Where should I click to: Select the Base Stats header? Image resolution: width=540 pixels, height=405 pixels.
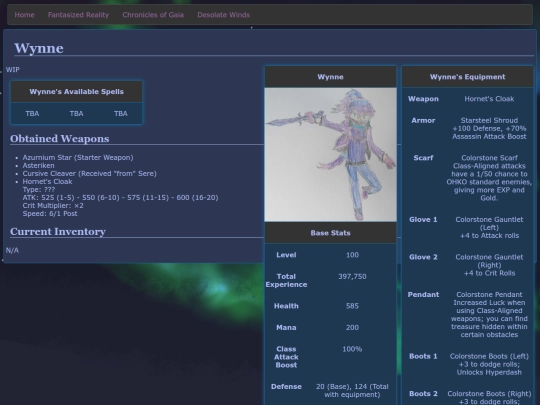click(331, 233)
